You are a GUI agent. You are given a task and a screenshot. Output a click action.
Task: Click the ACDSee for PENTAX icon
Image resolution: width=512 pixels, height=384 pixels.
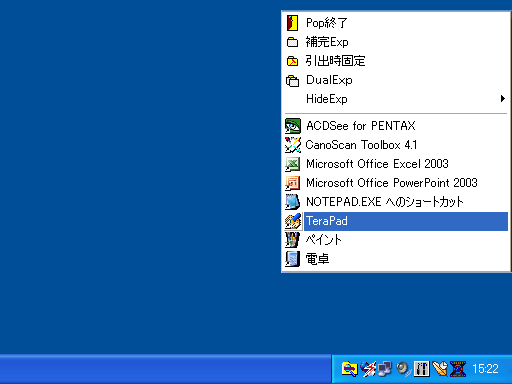(293, 126)
